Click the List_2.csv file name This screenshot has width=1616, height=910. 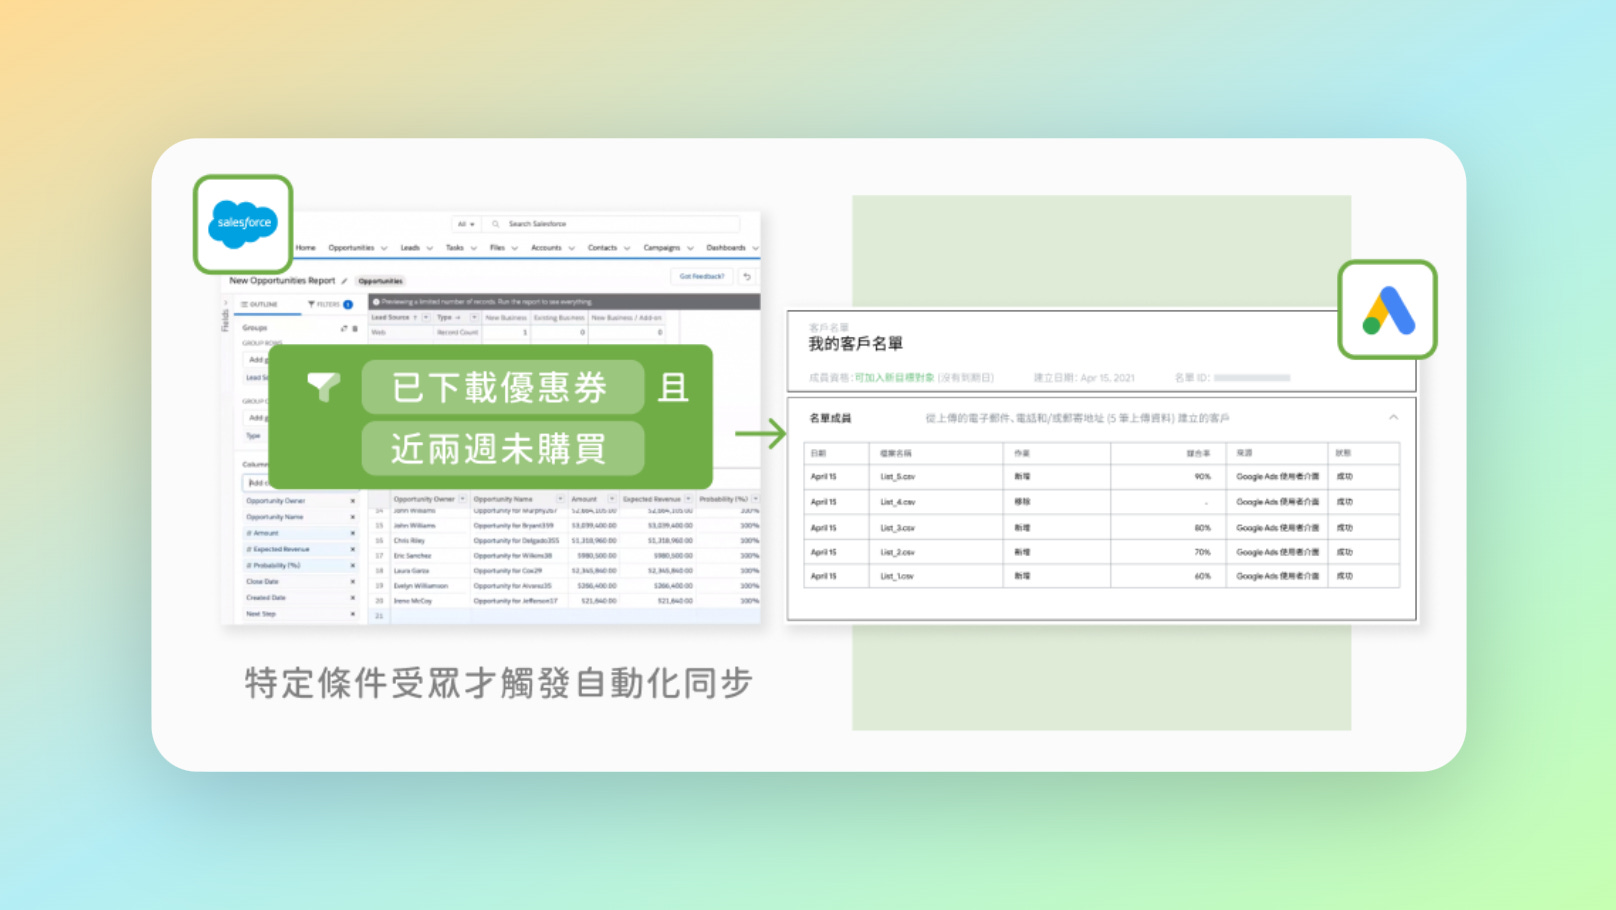[897, 552]
